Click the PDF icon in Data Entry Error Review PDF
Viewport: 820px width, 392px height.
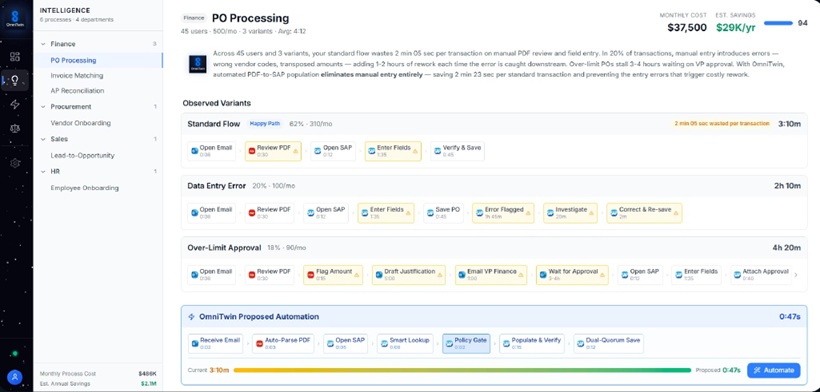(252, 213)
